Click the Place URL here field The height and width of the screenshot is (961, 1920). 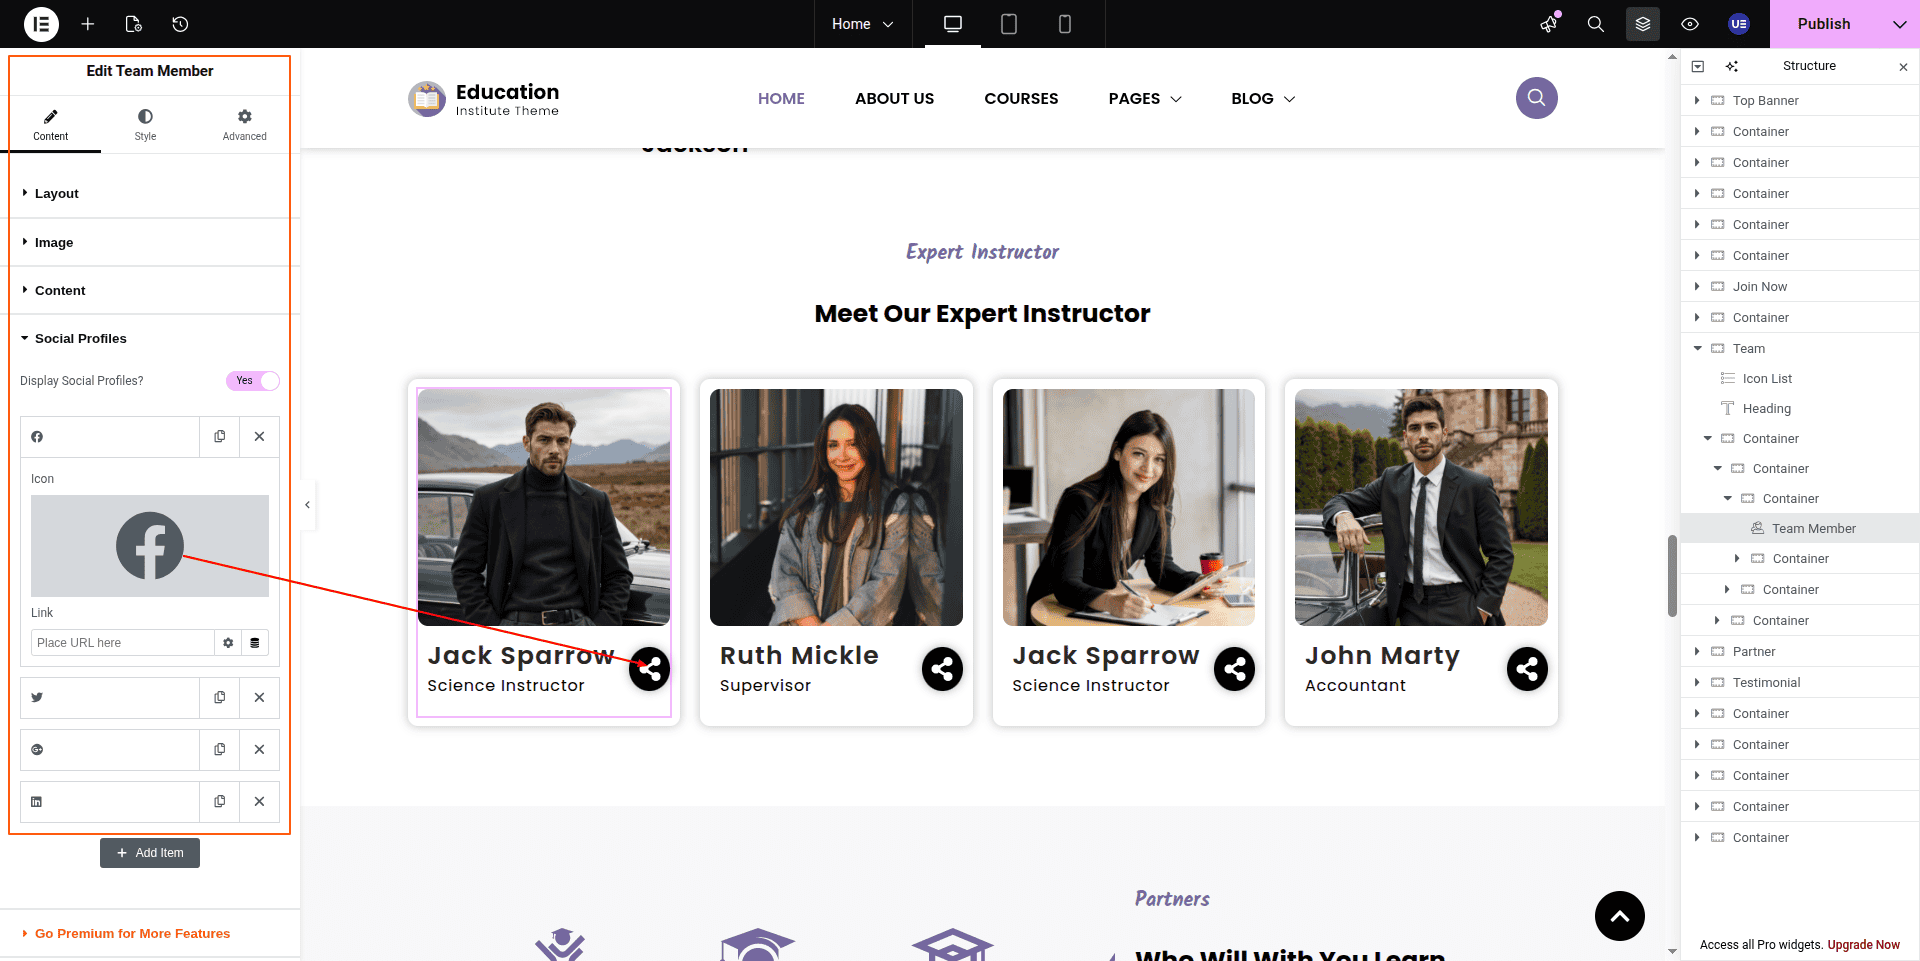[x=122, y=643]
